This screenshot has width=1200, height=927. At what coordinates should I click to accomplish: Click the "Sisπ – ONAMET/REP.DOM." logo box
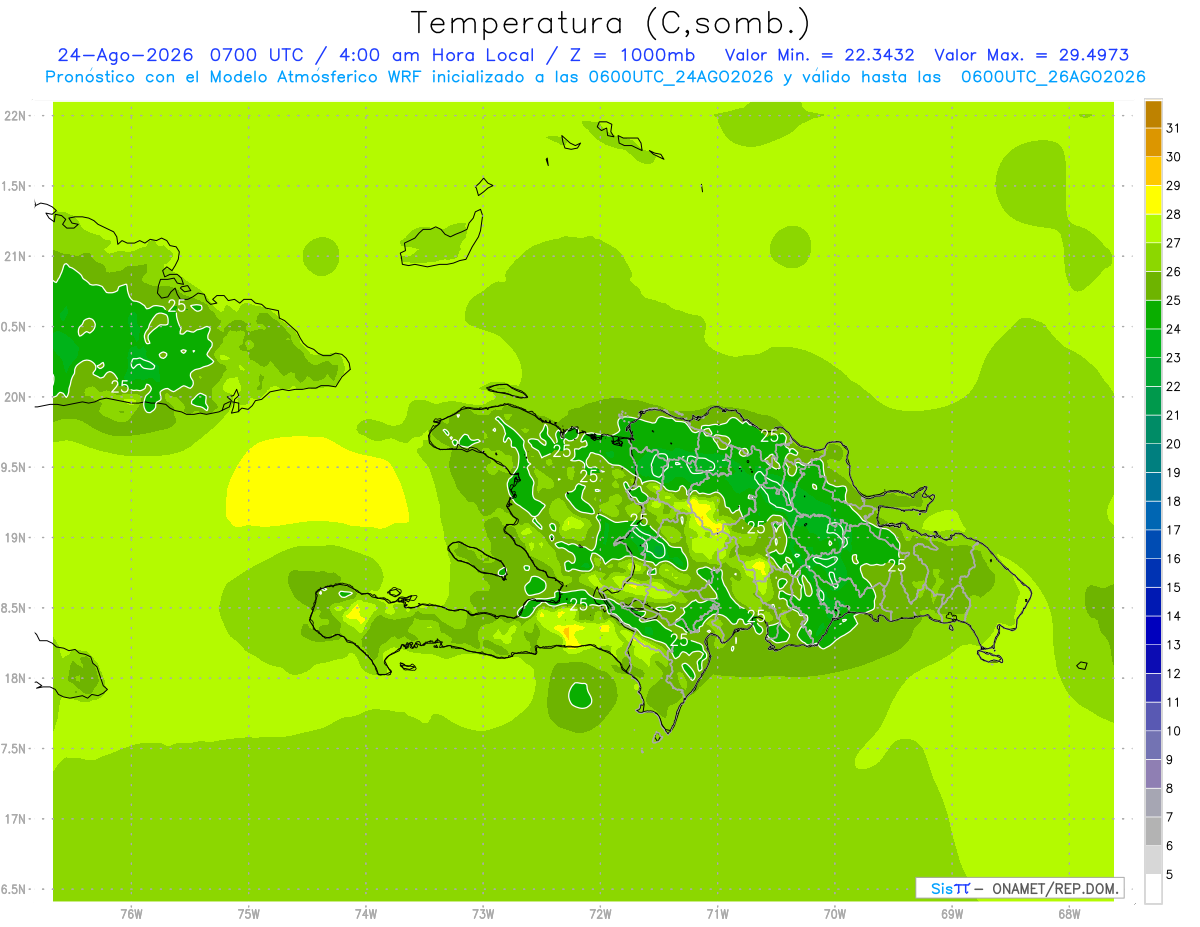pos(1020,888)
